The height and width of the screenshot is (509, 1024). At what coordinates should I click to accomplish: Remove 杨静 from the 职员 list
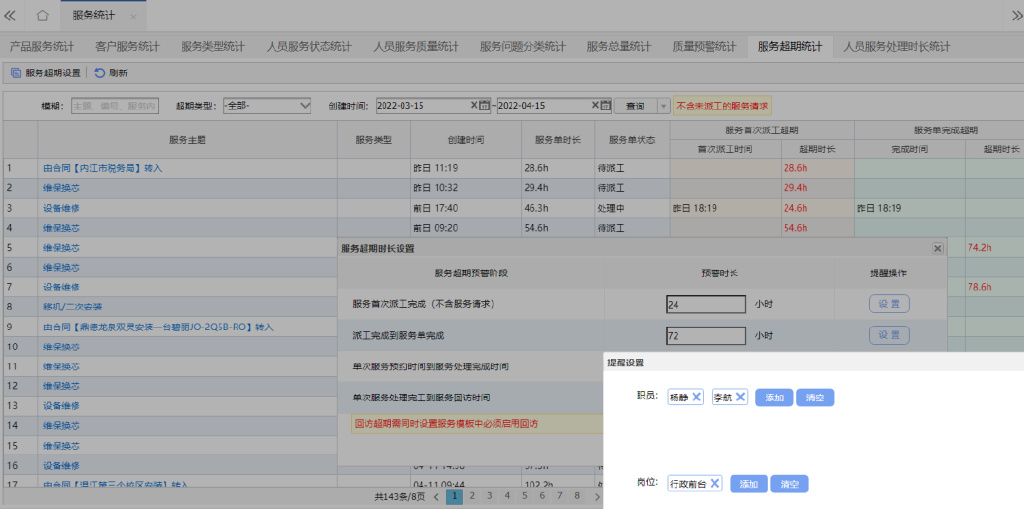[696, 397]
